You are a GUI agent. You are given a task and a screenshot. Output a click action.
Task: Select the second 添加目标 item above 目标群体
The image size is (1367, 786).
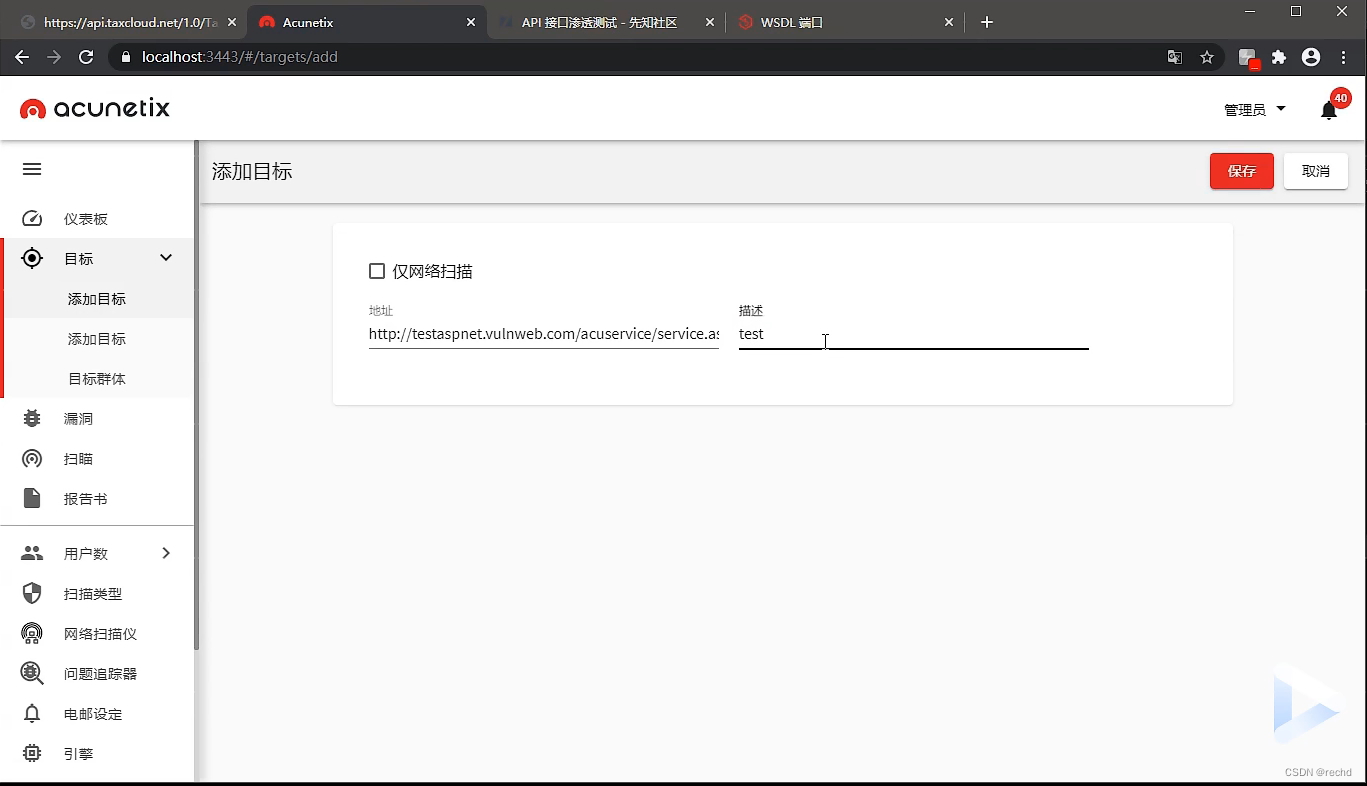97,339
